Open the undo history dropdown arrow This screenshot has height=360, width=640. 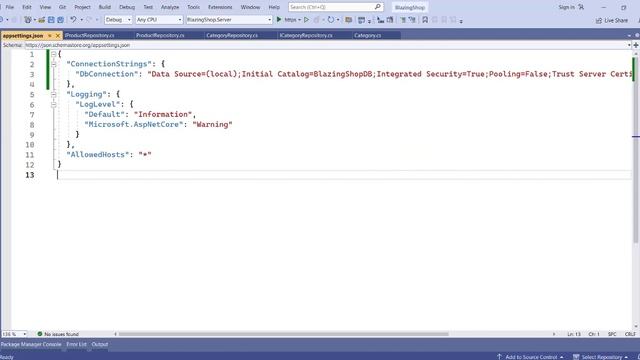click(x=81, y=20)
